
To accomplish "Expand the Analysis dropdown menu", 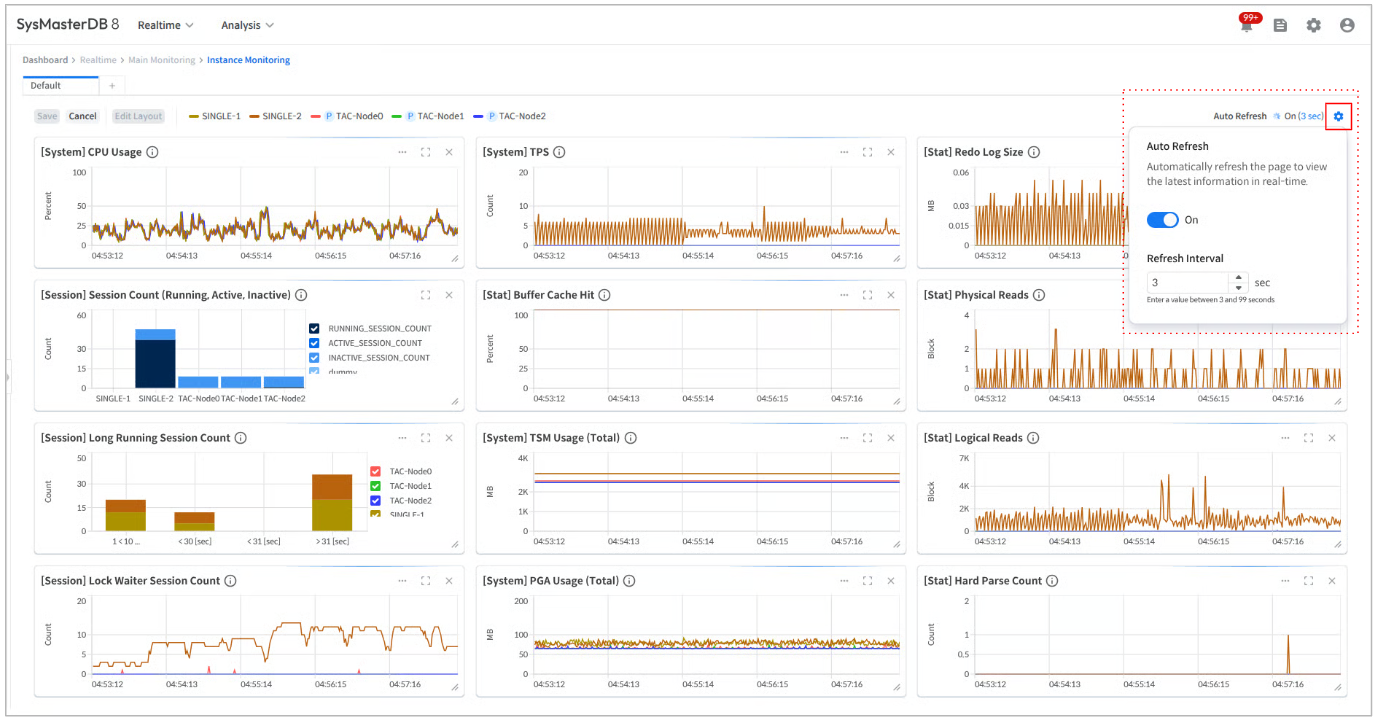I will tap(247, 25).
